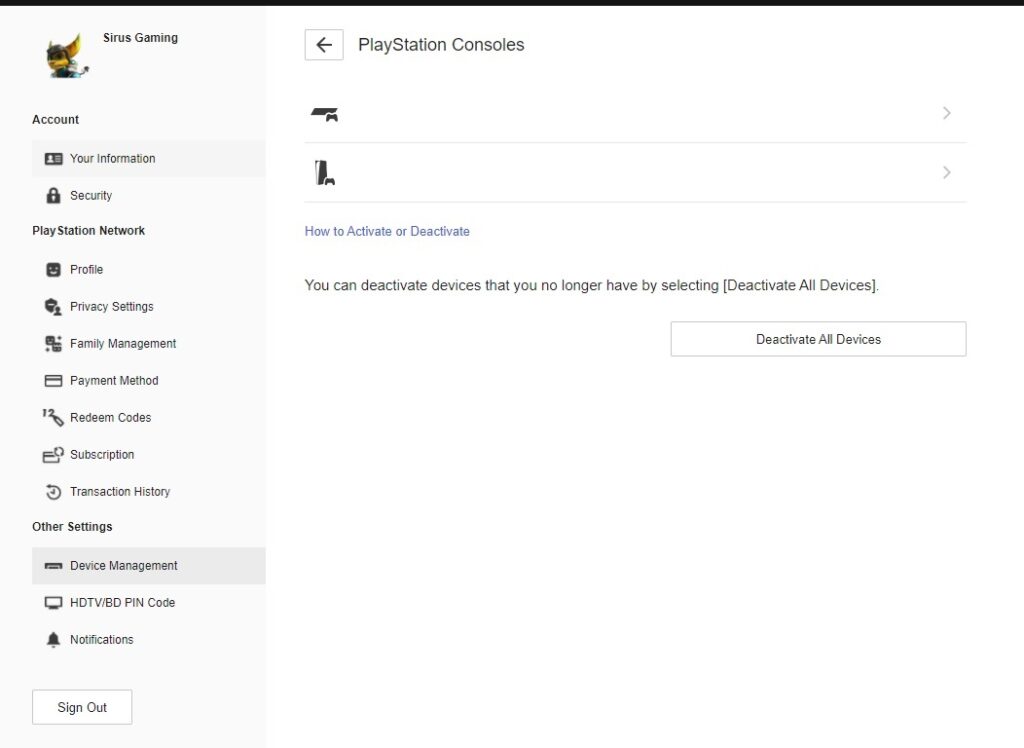The height and width of the screenshot is (748, 1024).
Task: Click the HDTV/BD PIN Code monitor icon
Action: [54, 603]
